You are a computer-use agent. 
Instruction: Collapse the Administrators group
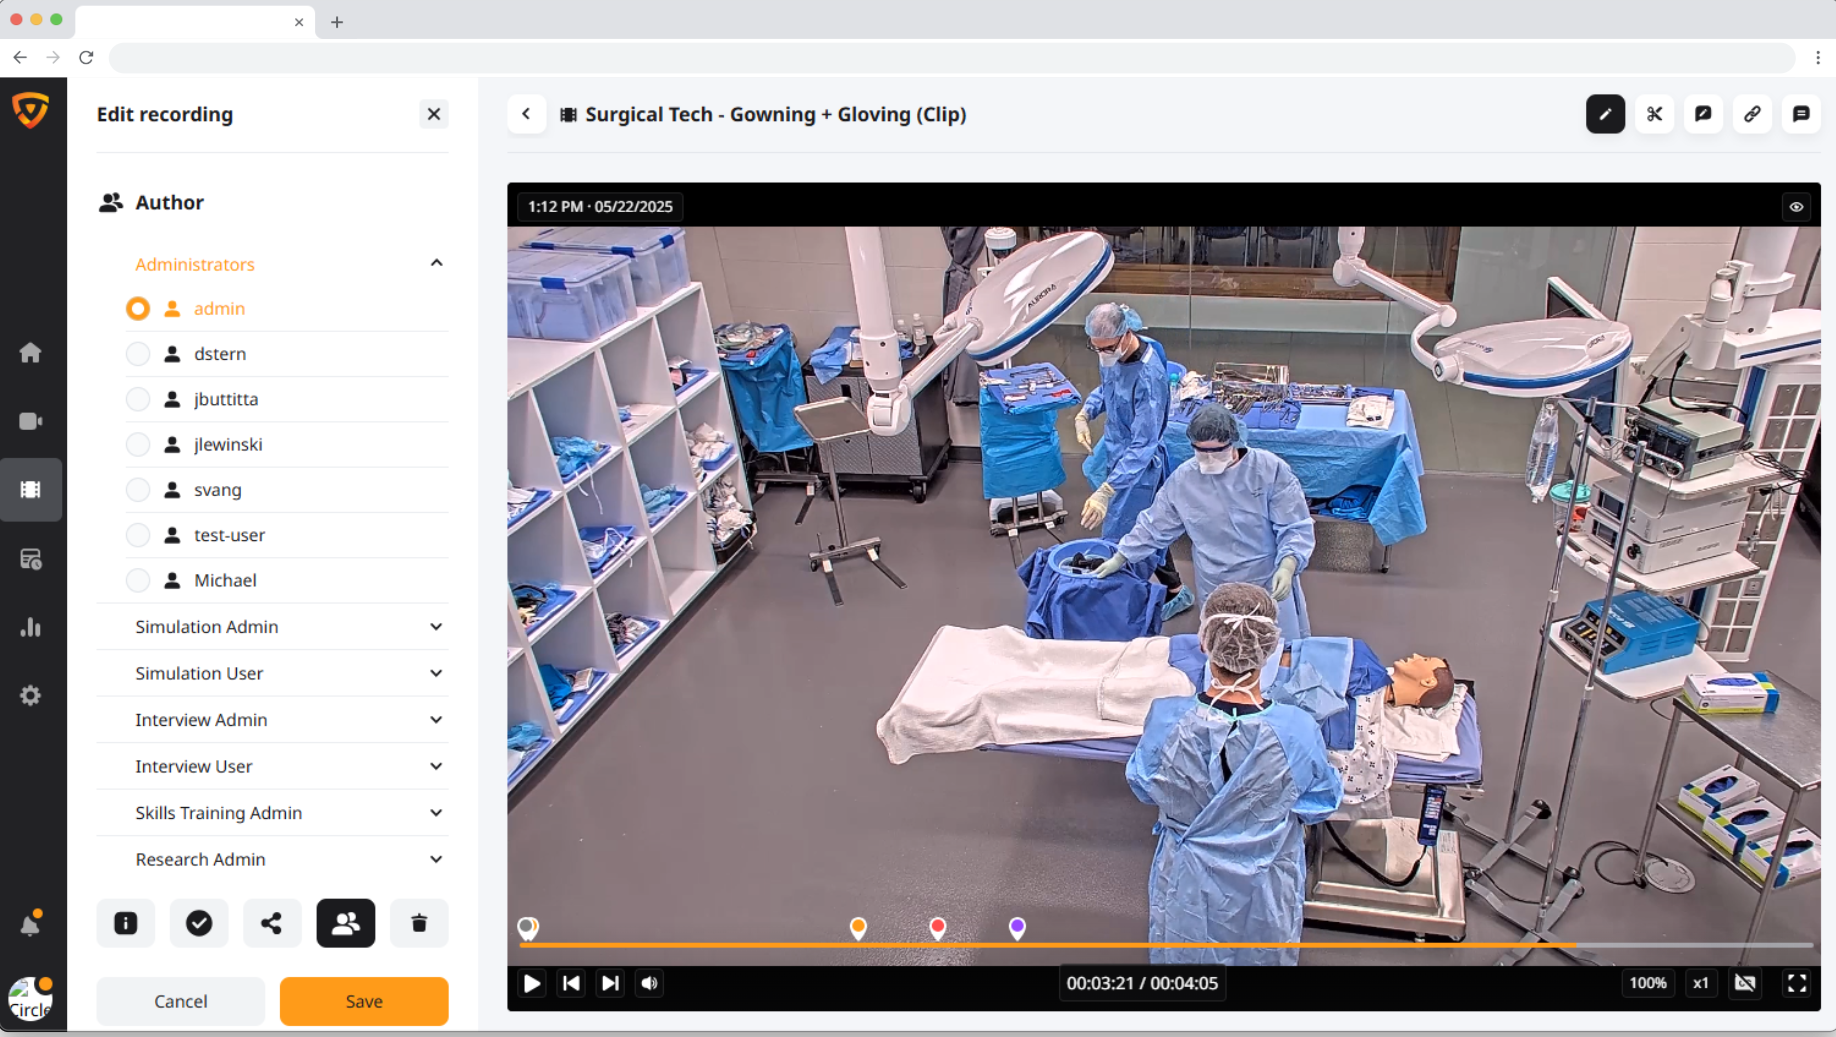tap(436, 262)
